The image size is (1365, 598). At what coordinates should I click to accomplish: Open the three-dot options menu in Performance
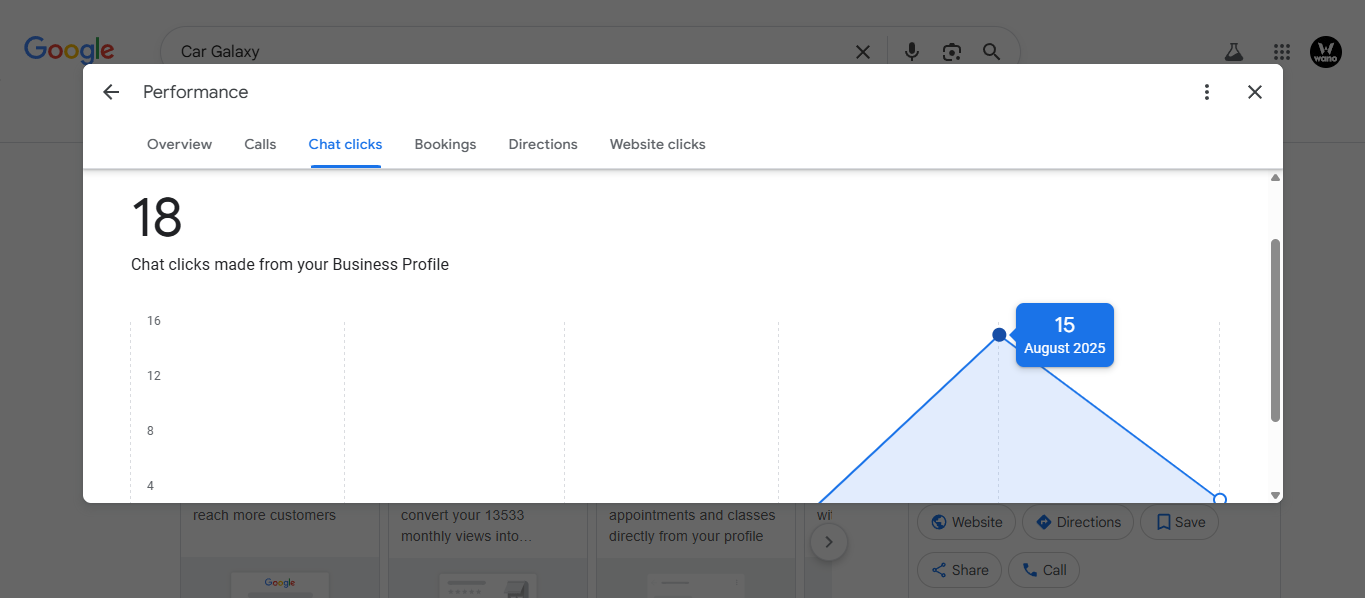1206,91
